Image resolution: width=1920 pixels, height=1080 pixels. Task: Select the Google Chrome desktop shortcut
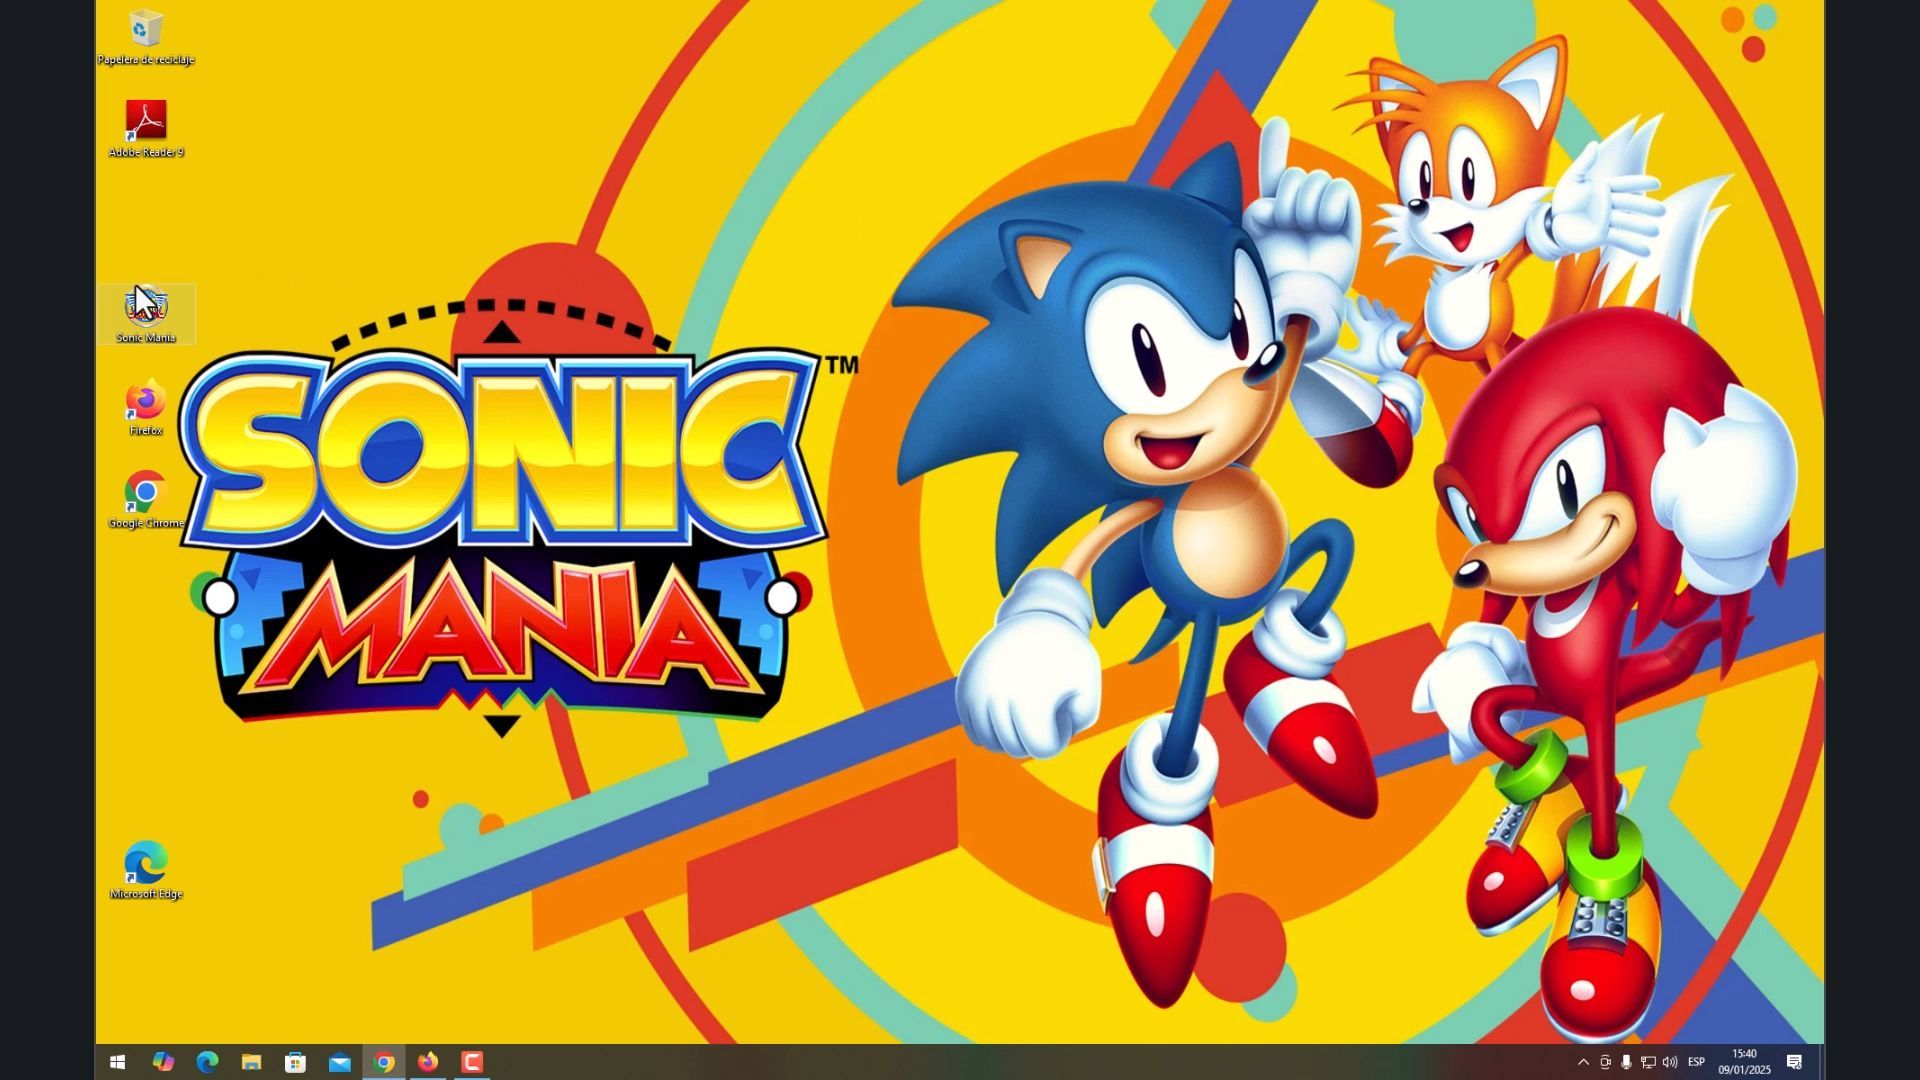146,495
